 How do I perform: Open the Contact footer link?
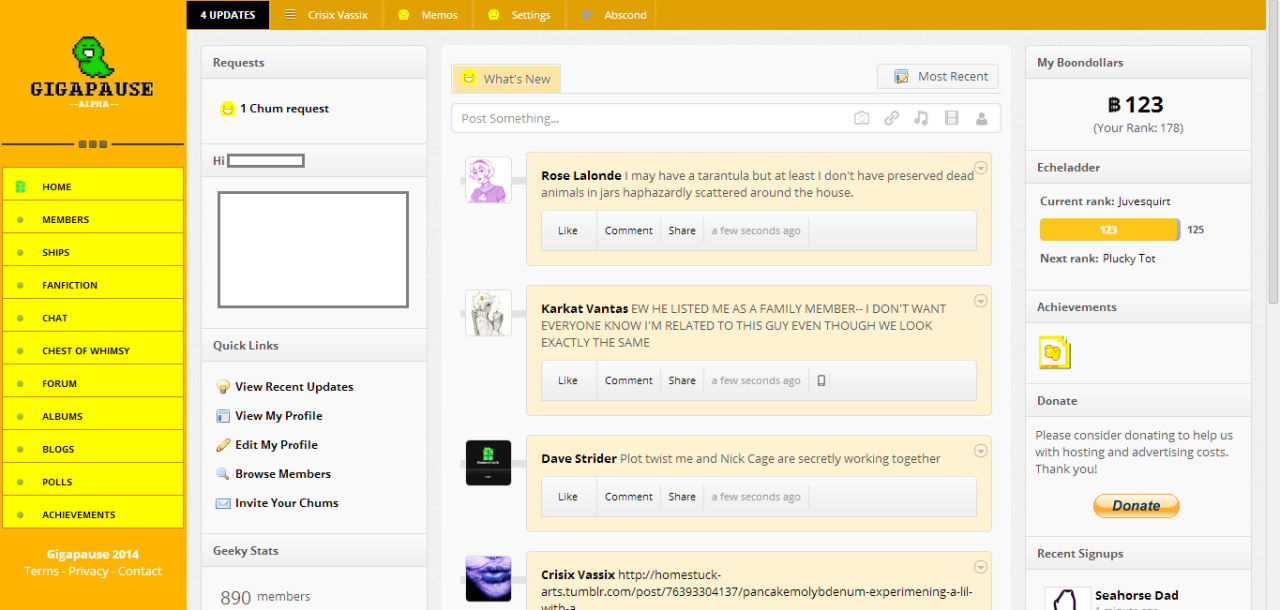140,571
